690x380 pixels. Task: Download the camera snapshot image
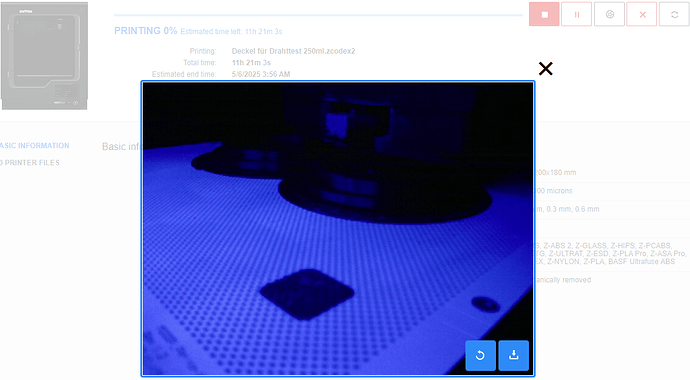[x=514, y=355]
